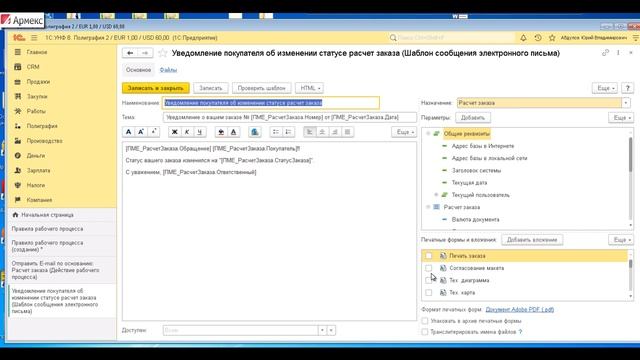The height and width of the screenshot is (360, 640).
Task: Open the HTML format dropdown
Action: 310,88
